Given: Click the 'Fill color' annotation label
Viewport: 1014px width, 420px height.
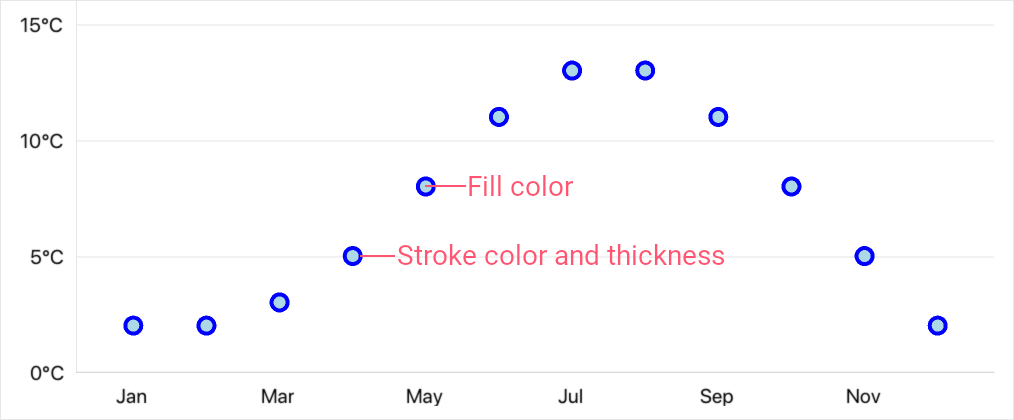Looking at the screenshot, I should pyautogui.click(x=520, y=187).
